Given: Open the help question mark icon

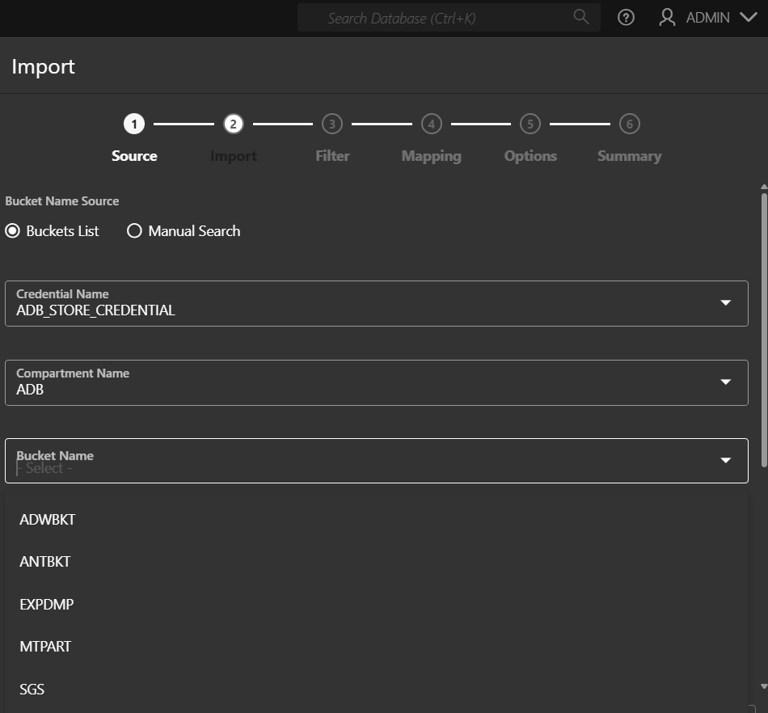Looking at the screenshot, I should pyautogui.click(x=625, y=18).
